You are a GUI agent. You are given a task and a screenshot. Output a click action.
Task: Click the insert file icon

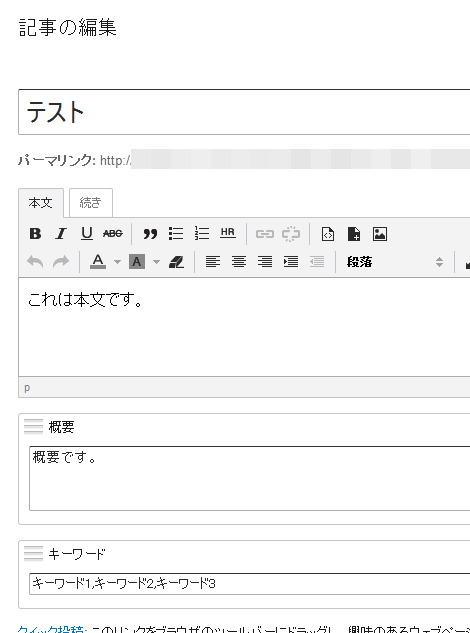pos(354,234)
